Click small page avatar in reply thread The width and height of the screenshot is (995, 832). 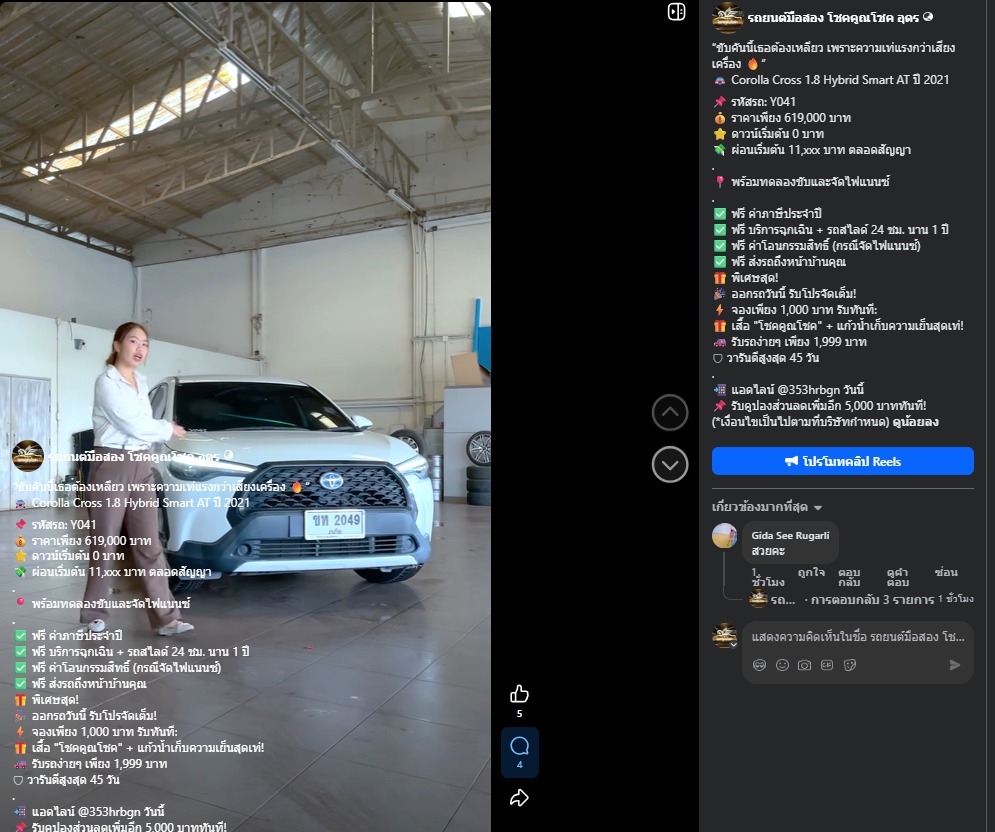coord(758,599)
